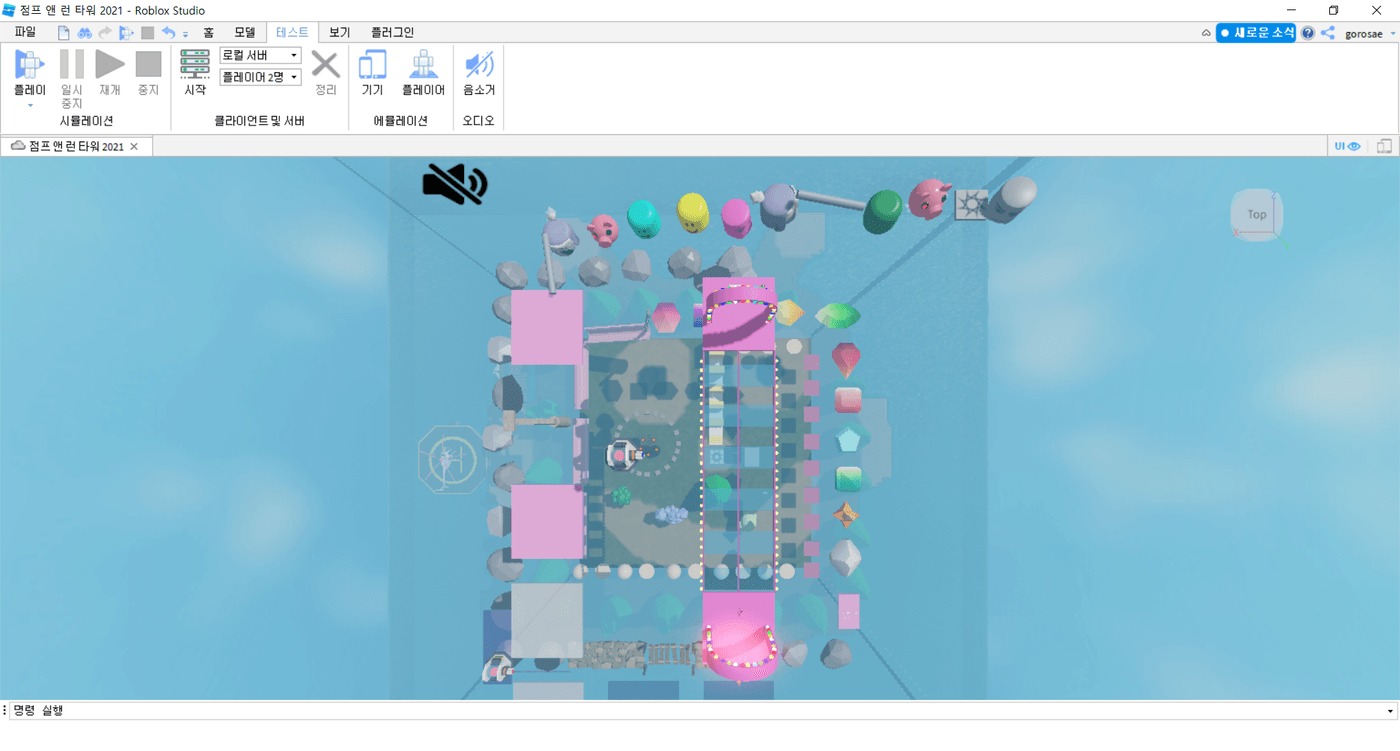The height and width of the screenshot is (751, 1400).
Task: Click the device emulation icon beside UI toggle
Action: 1384,146
